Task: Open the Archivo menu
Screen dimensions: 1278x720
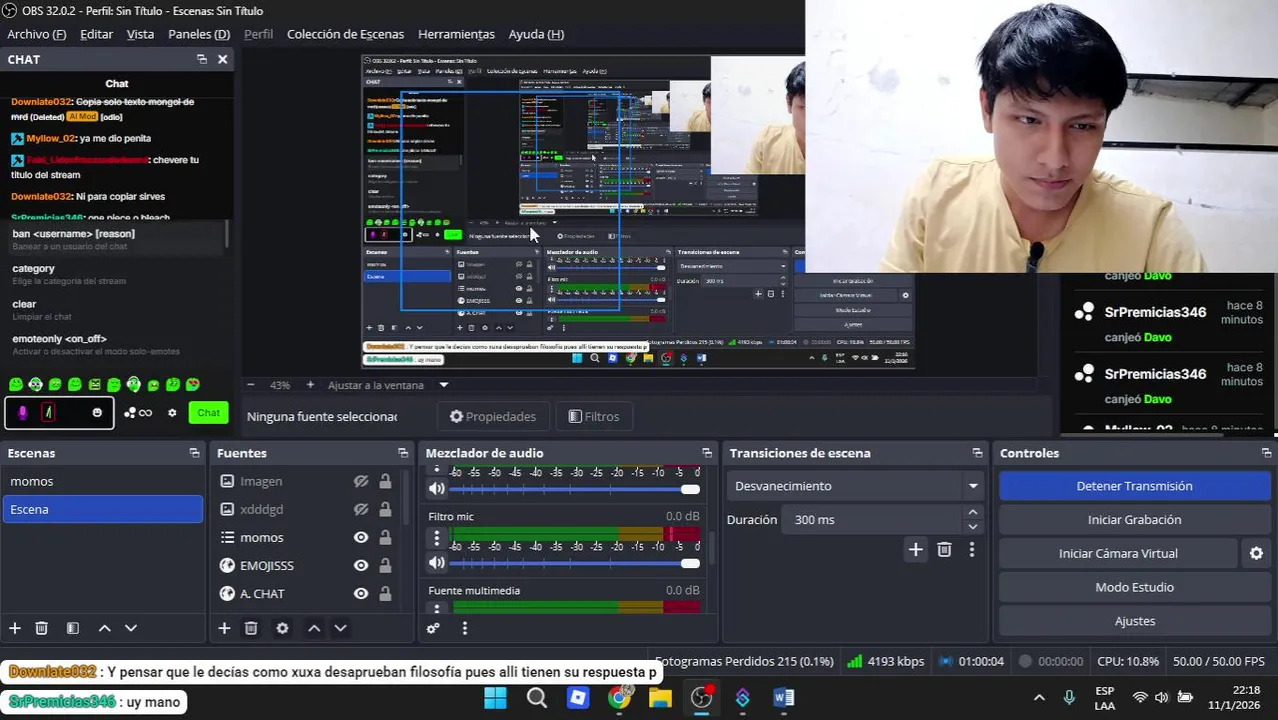Action: [36, 34]
